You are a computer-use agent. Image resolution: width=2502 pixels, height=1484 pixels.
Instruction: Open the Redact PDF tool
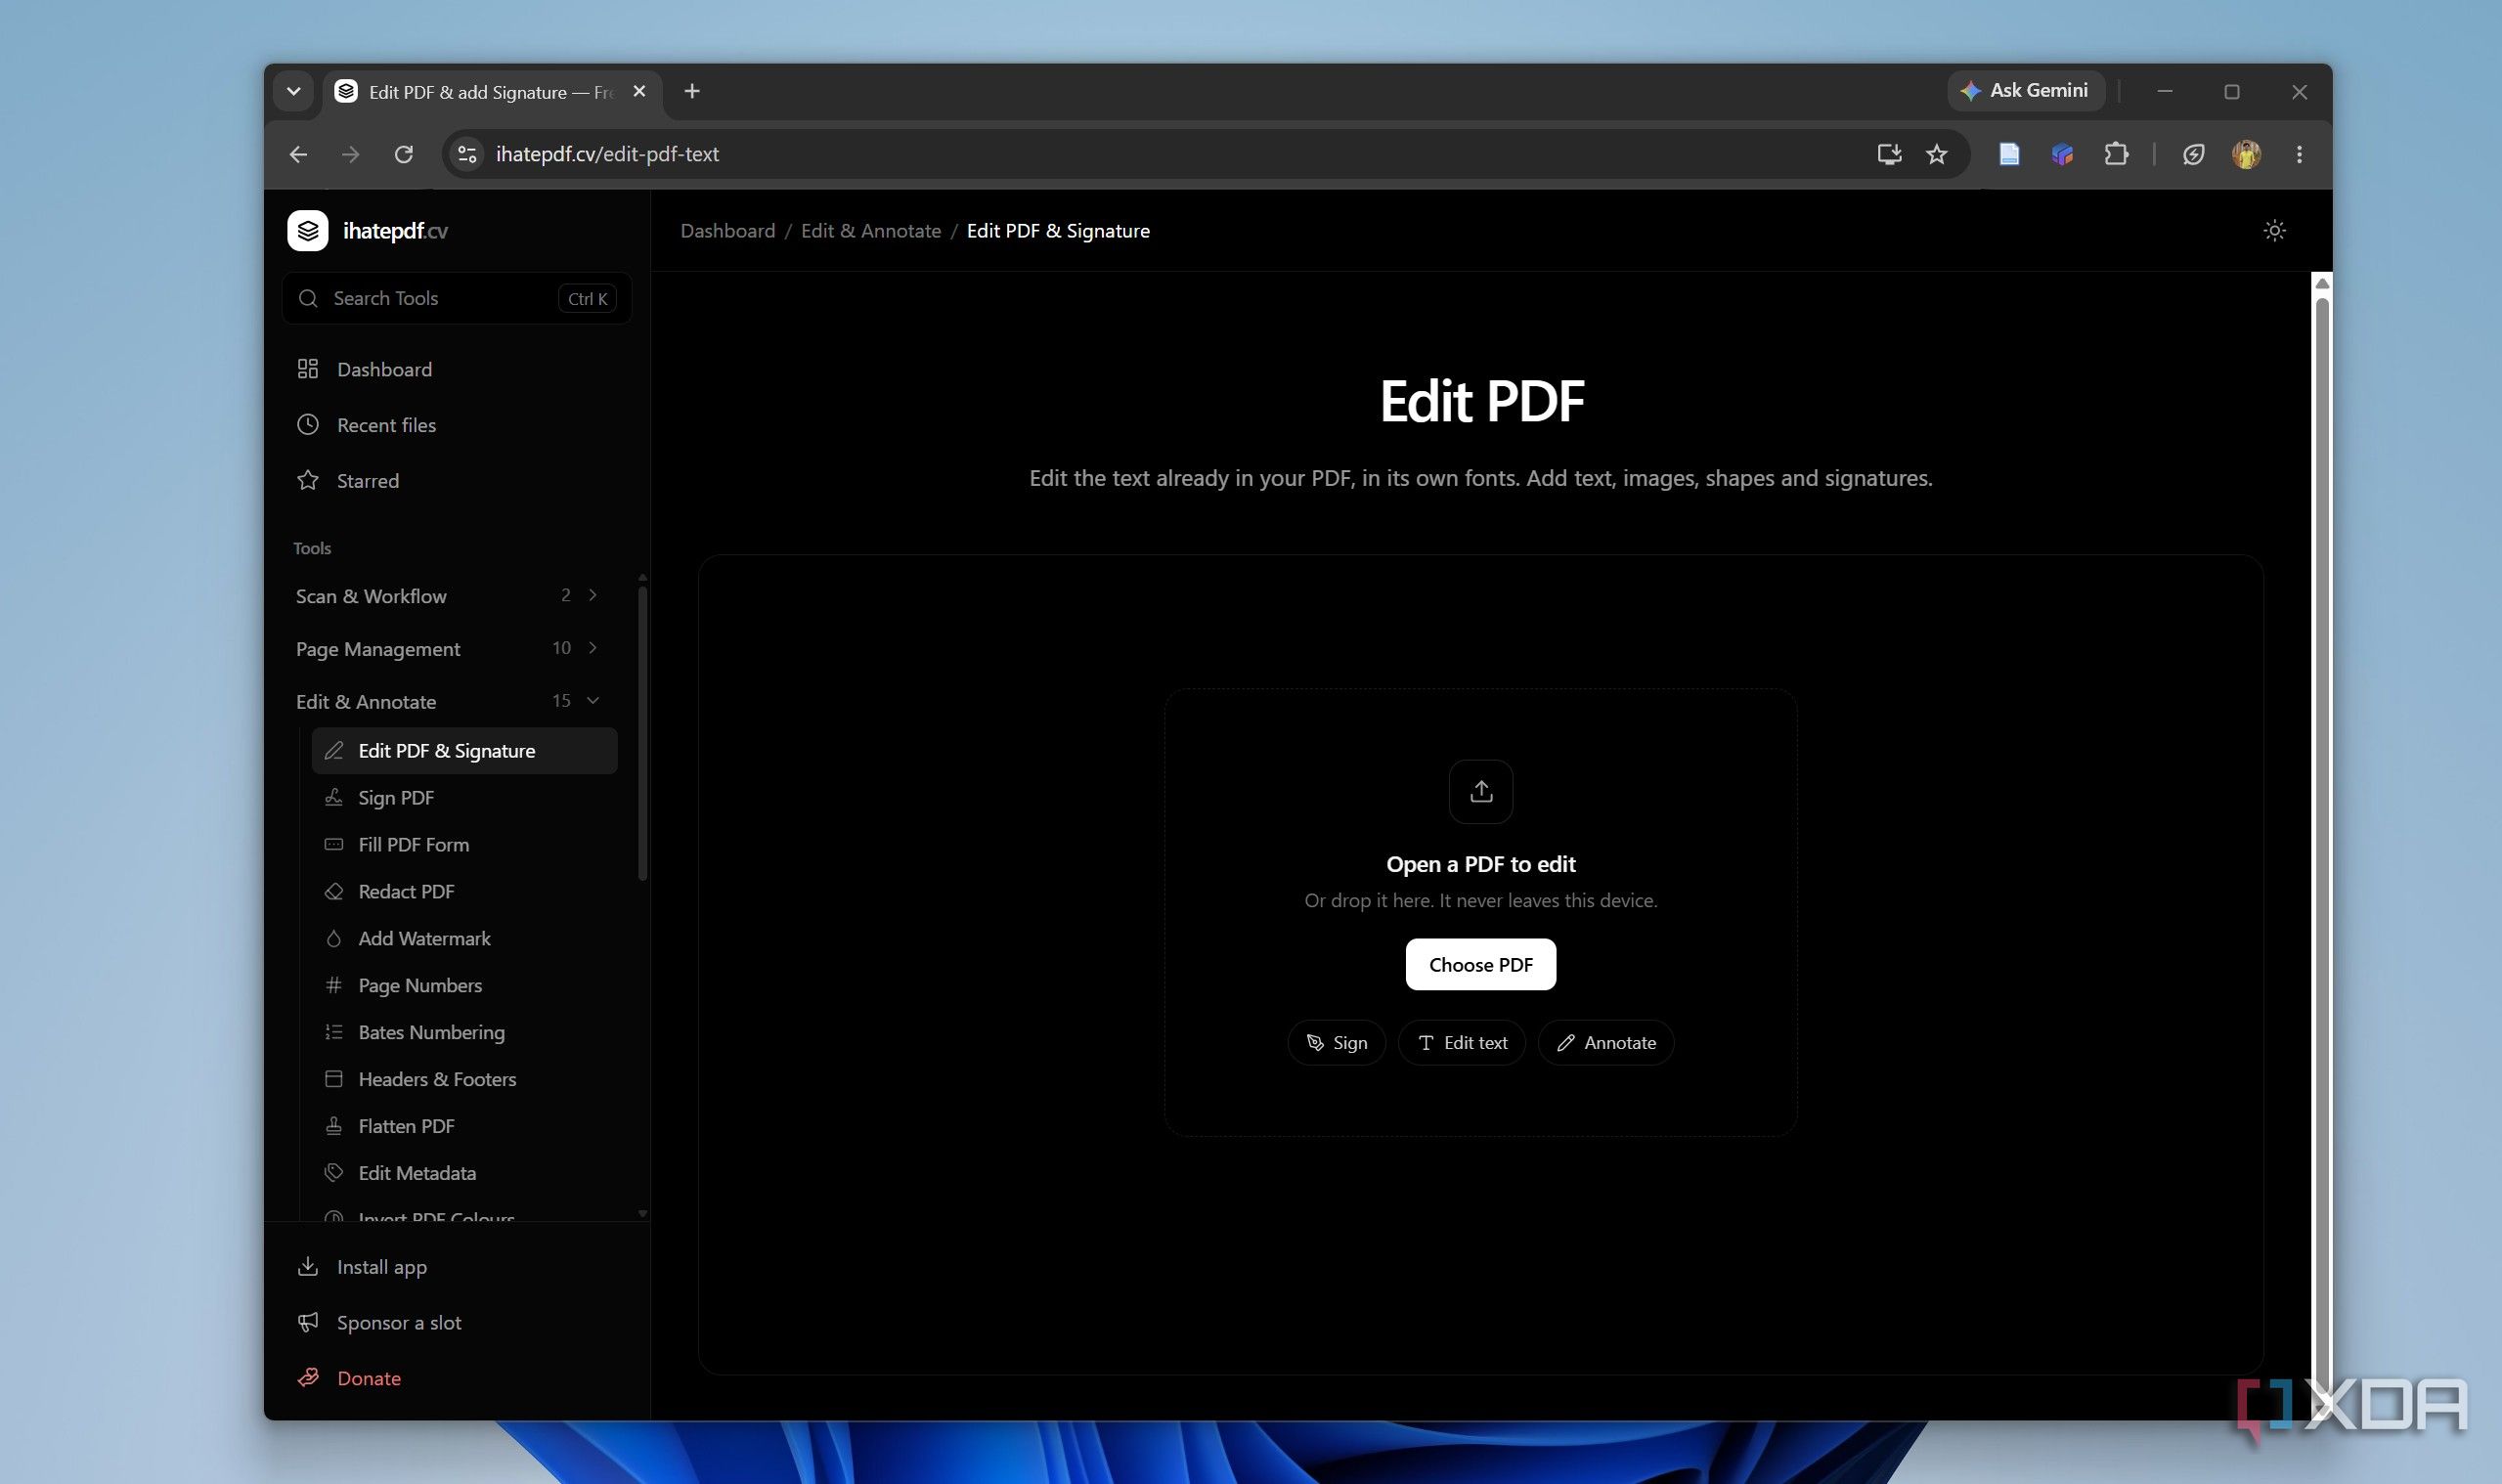464,892
